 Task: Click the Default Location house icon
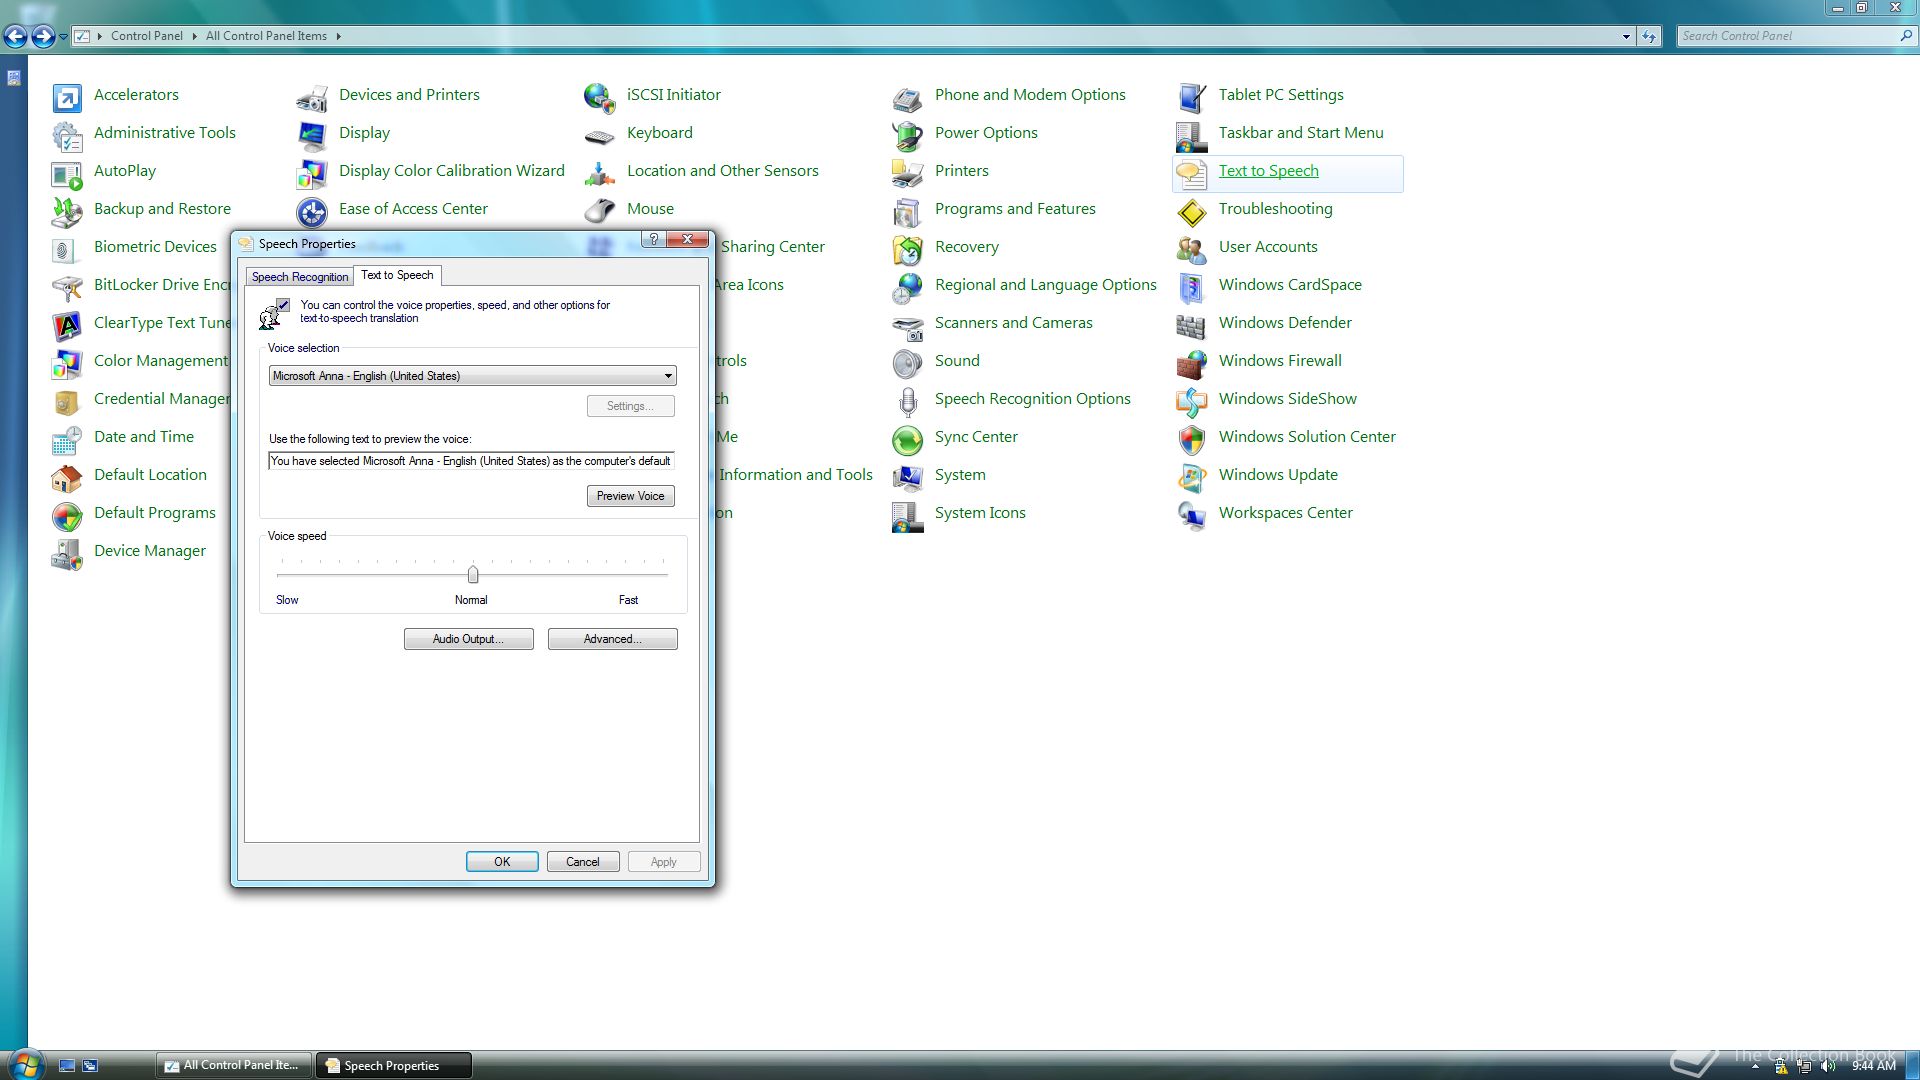tap(66, 477)
